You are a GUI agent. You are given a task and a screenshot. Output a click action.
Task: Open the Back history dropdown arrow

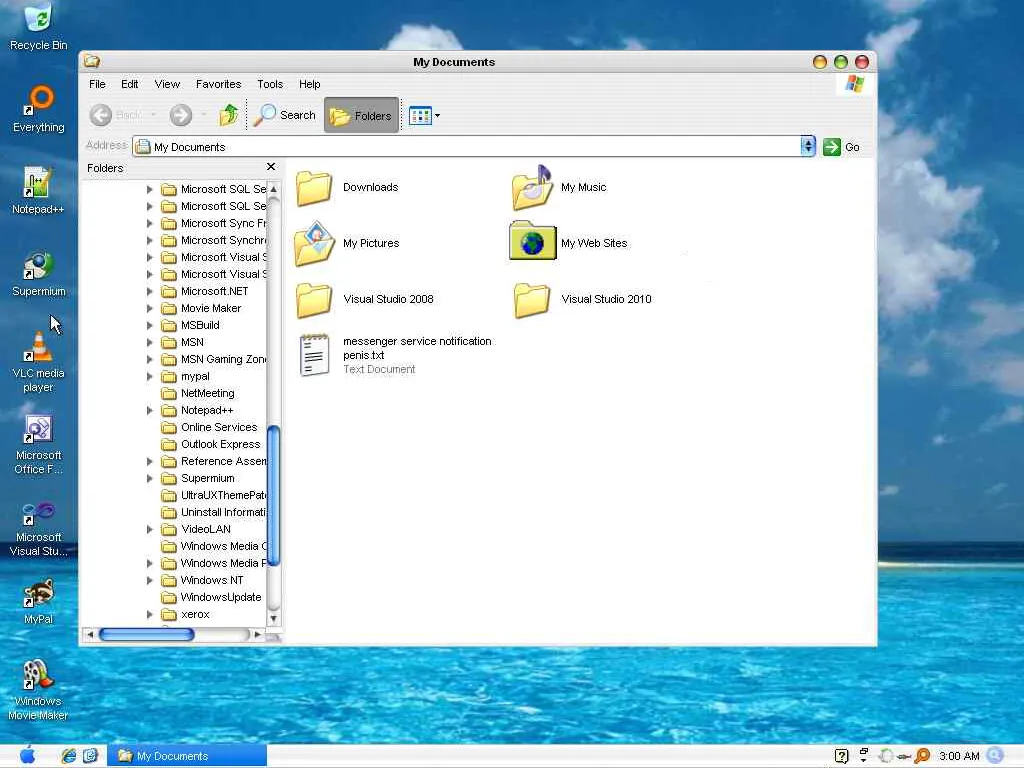click(x=153, y=115)
